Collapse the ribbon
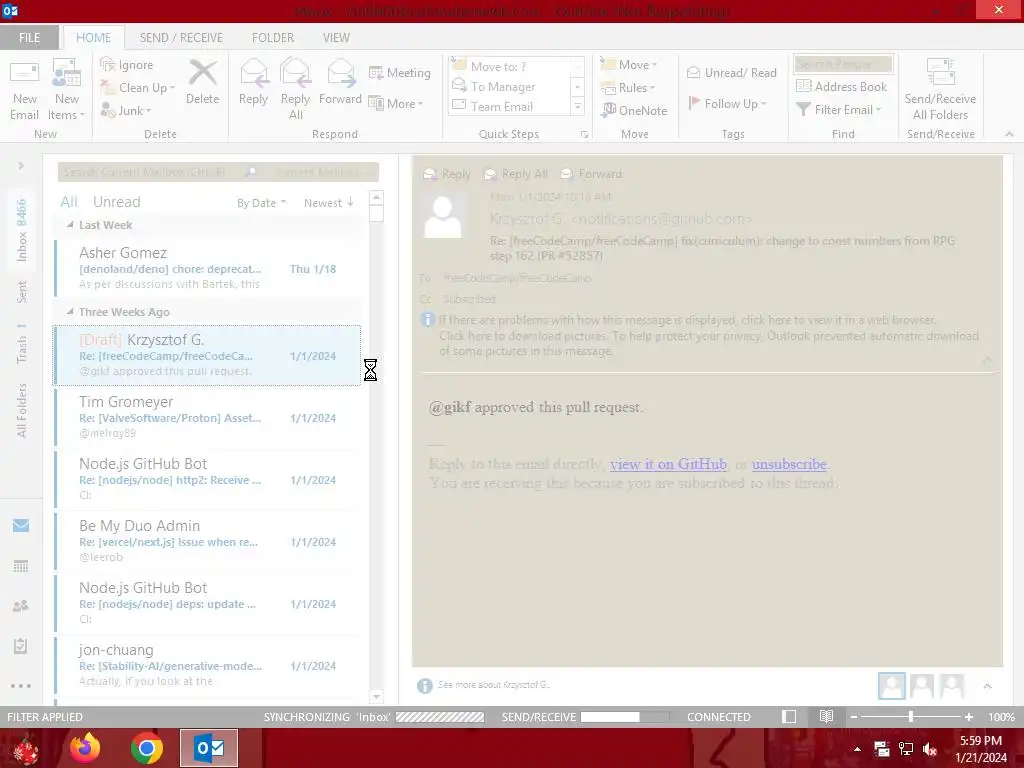Image resolution: width=1024 pixels, height=768 pixels. pyautogui.click(x=1009, y=134)
